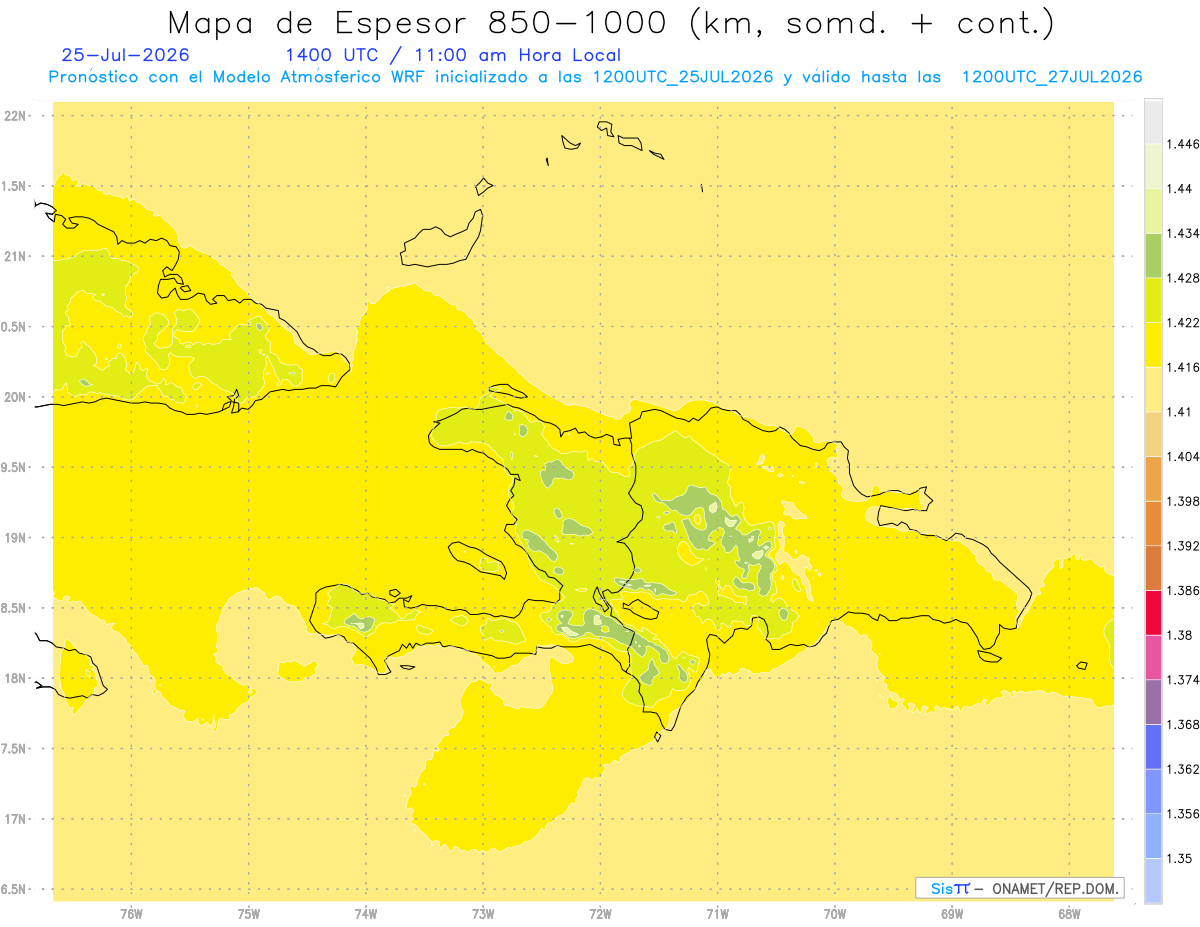This screenshot has width=1200, height=927.
Task: Click the pink legend swatch between 1.374 and 1.38
Action: click(x=1153, y=657)
